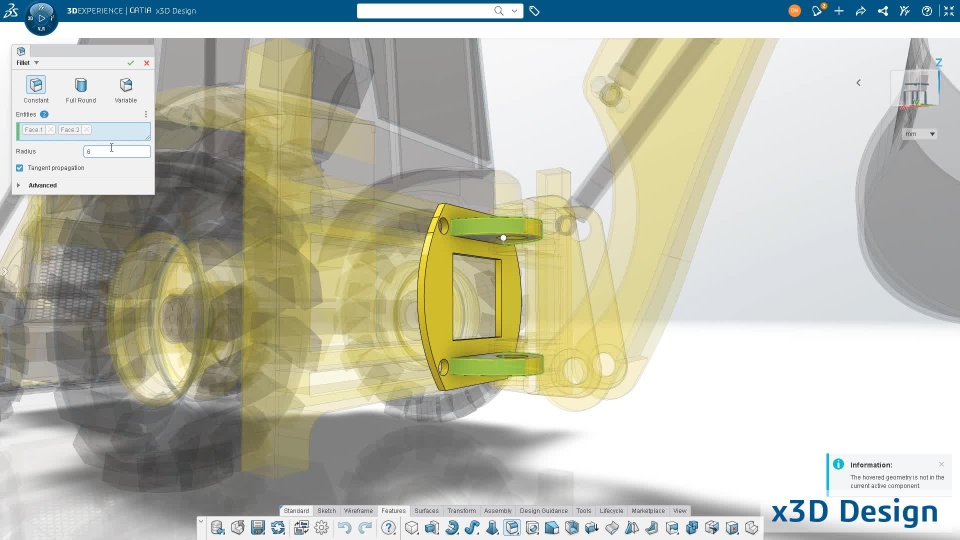Click the first cube primitive icon in Features
960x540 pixels.
[x=412, y=528]
